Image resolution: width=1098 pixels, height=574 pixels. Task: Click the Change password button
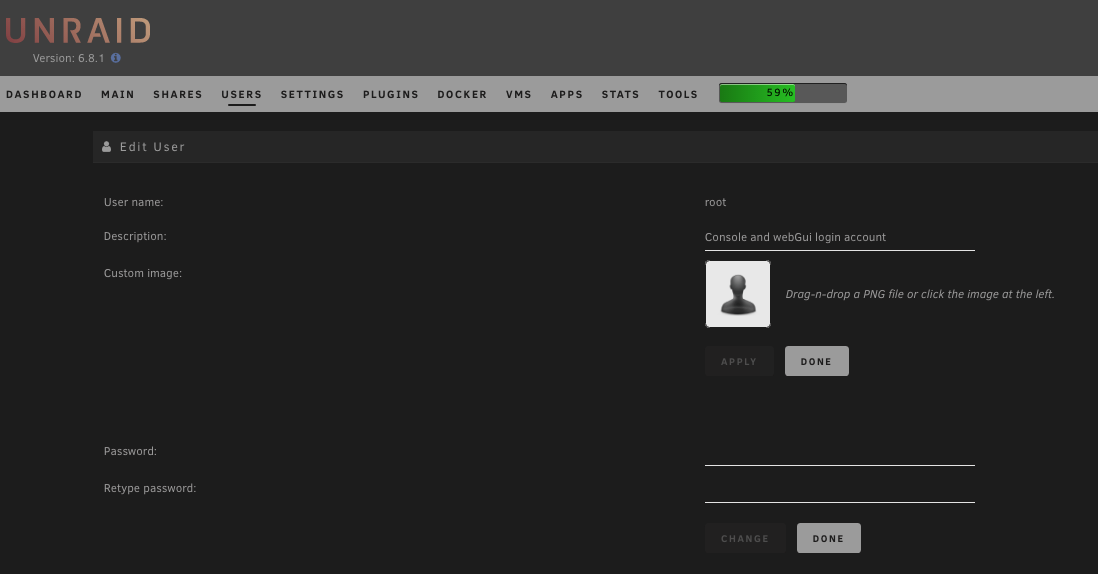click(x=745, y=538)
